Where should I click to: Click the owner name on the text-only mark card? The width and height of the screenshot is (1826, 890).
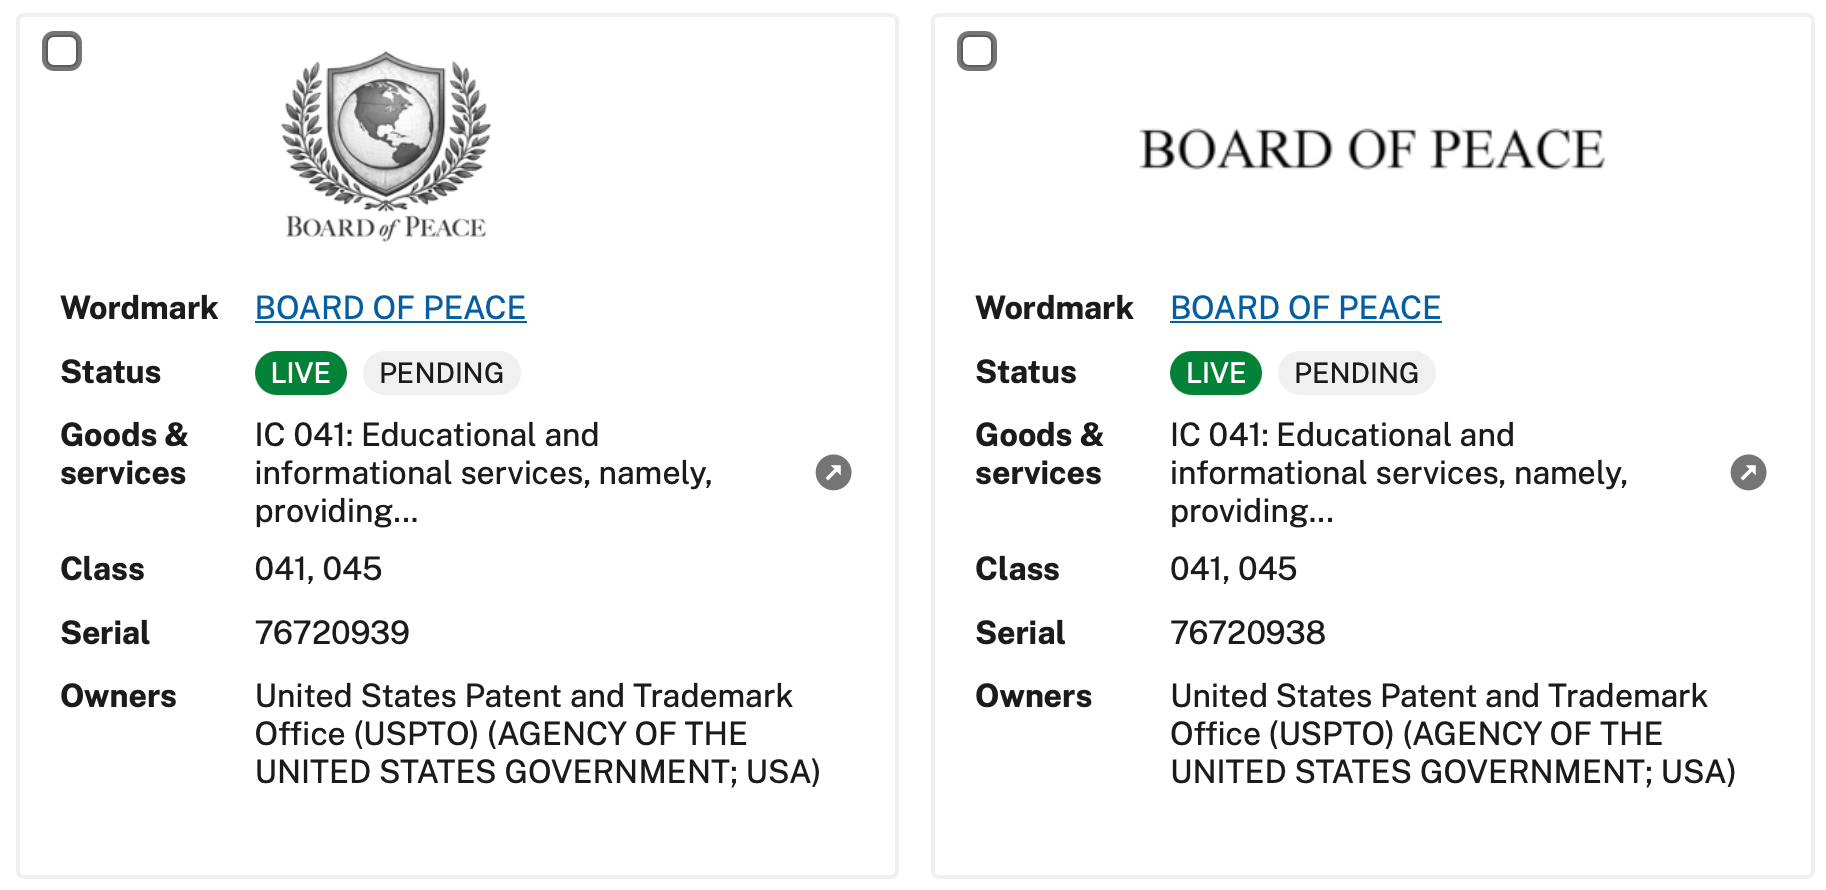tap(1452, 734)
